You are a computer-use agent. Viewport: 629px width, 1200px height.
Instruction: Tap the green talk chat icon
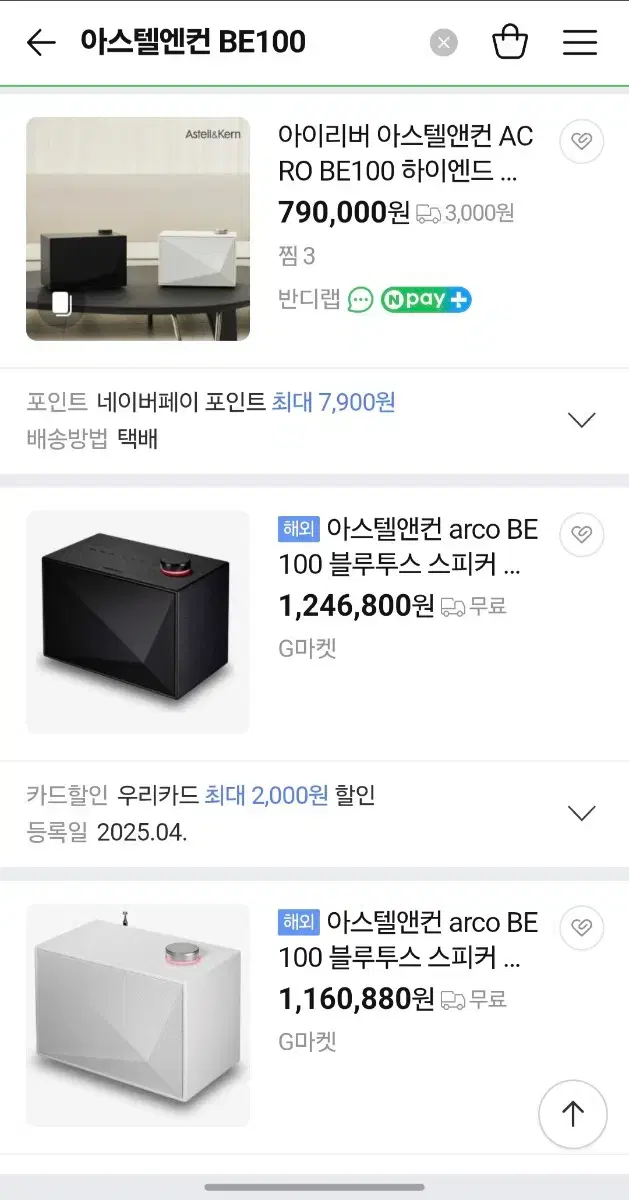360,299
